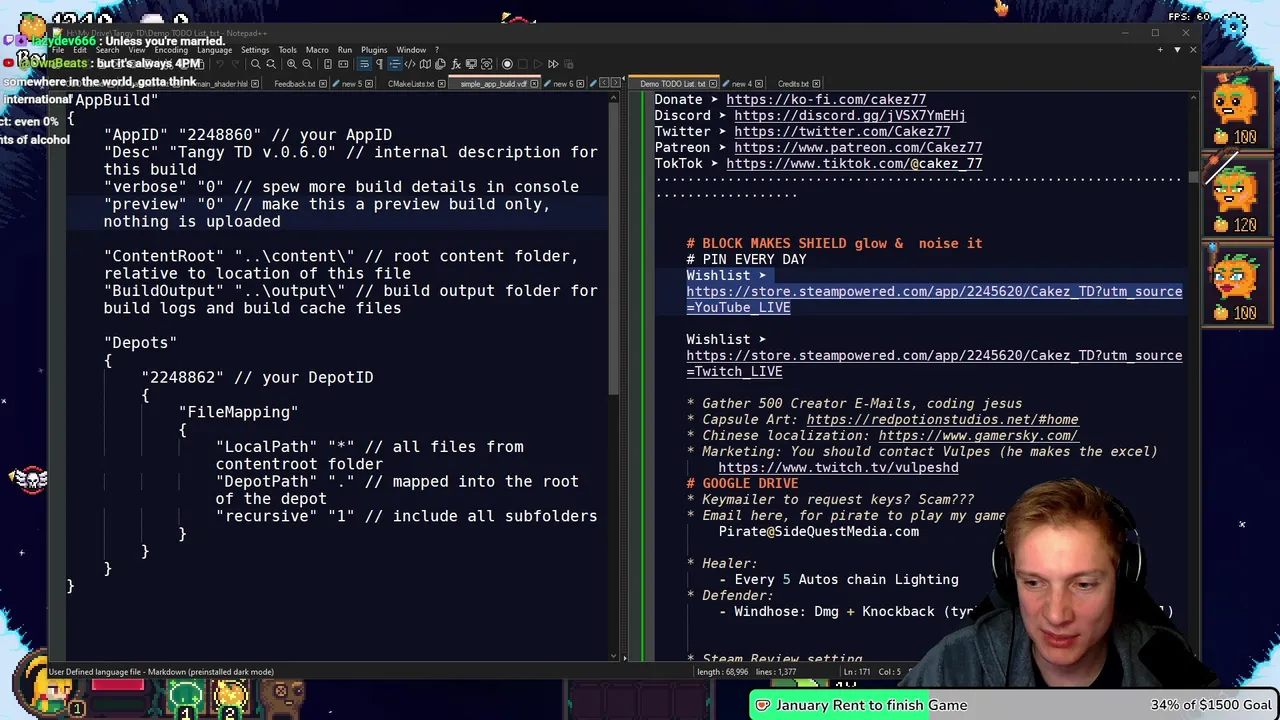Screen dimensions: 1280x720
Task: Select the Demo TODO List.txt tab
Action: pos(673,84)
